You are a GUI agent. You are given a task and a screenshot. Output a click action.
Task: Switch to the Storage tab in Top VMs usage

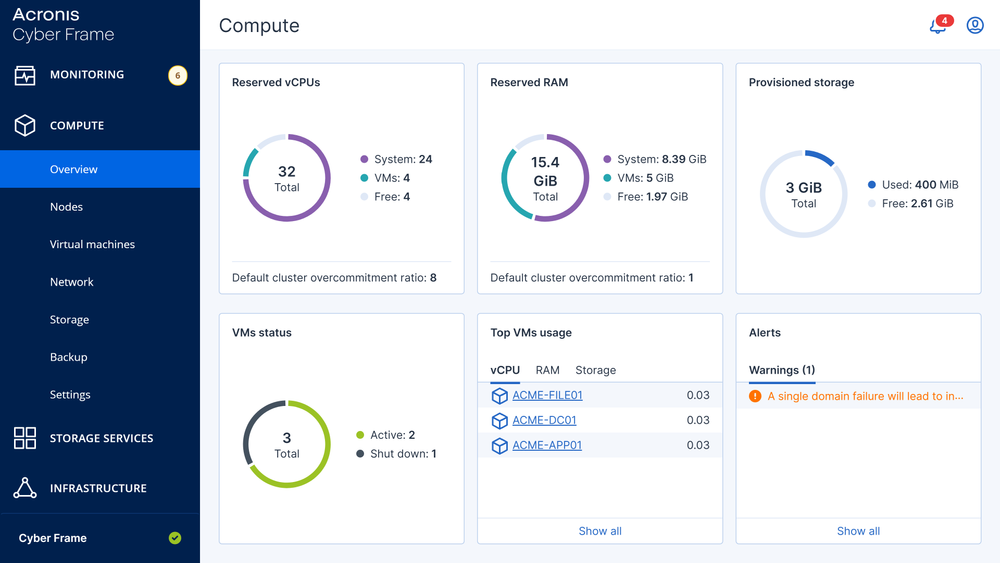click(596, 370)
